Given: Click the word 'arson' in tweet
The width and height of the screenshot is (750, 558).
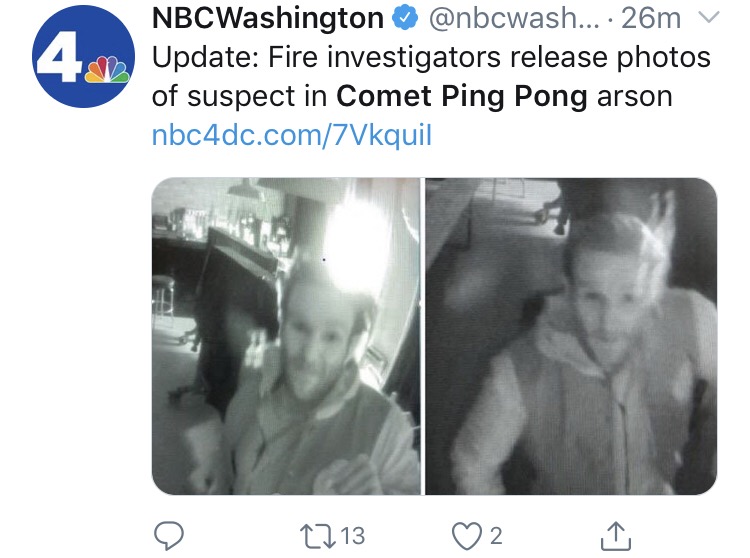Looking at the screenshot, I should 635,97.
